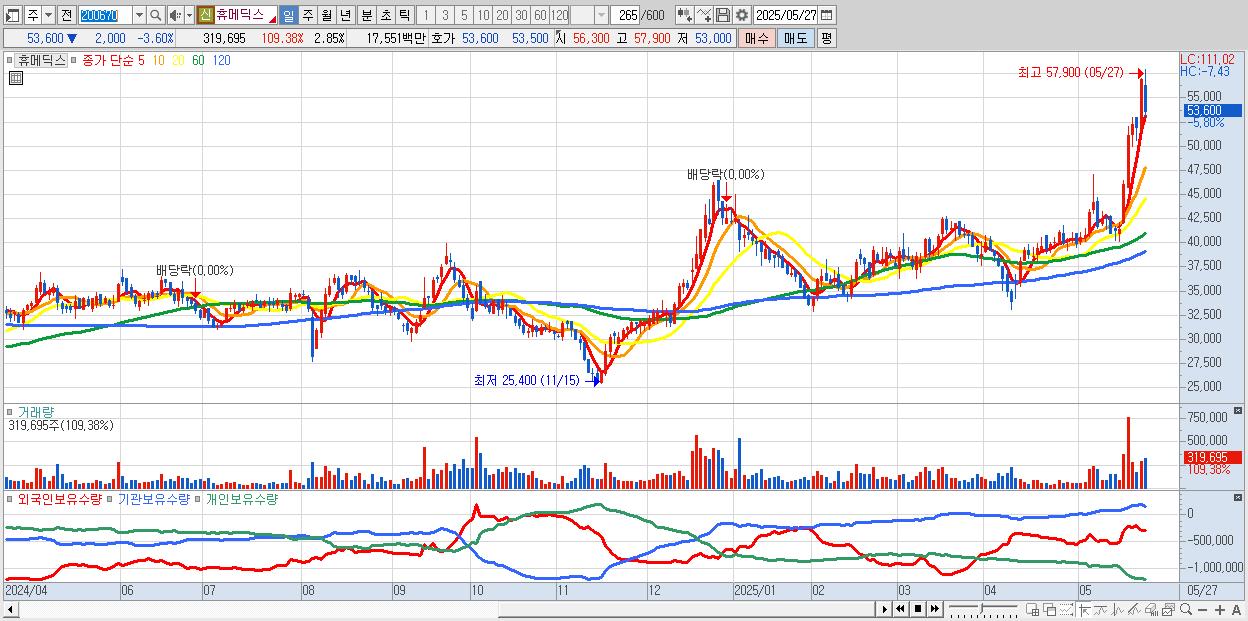
Task: Select the 10 interval button
Action: pyautogui.click(x=483, y=15)
